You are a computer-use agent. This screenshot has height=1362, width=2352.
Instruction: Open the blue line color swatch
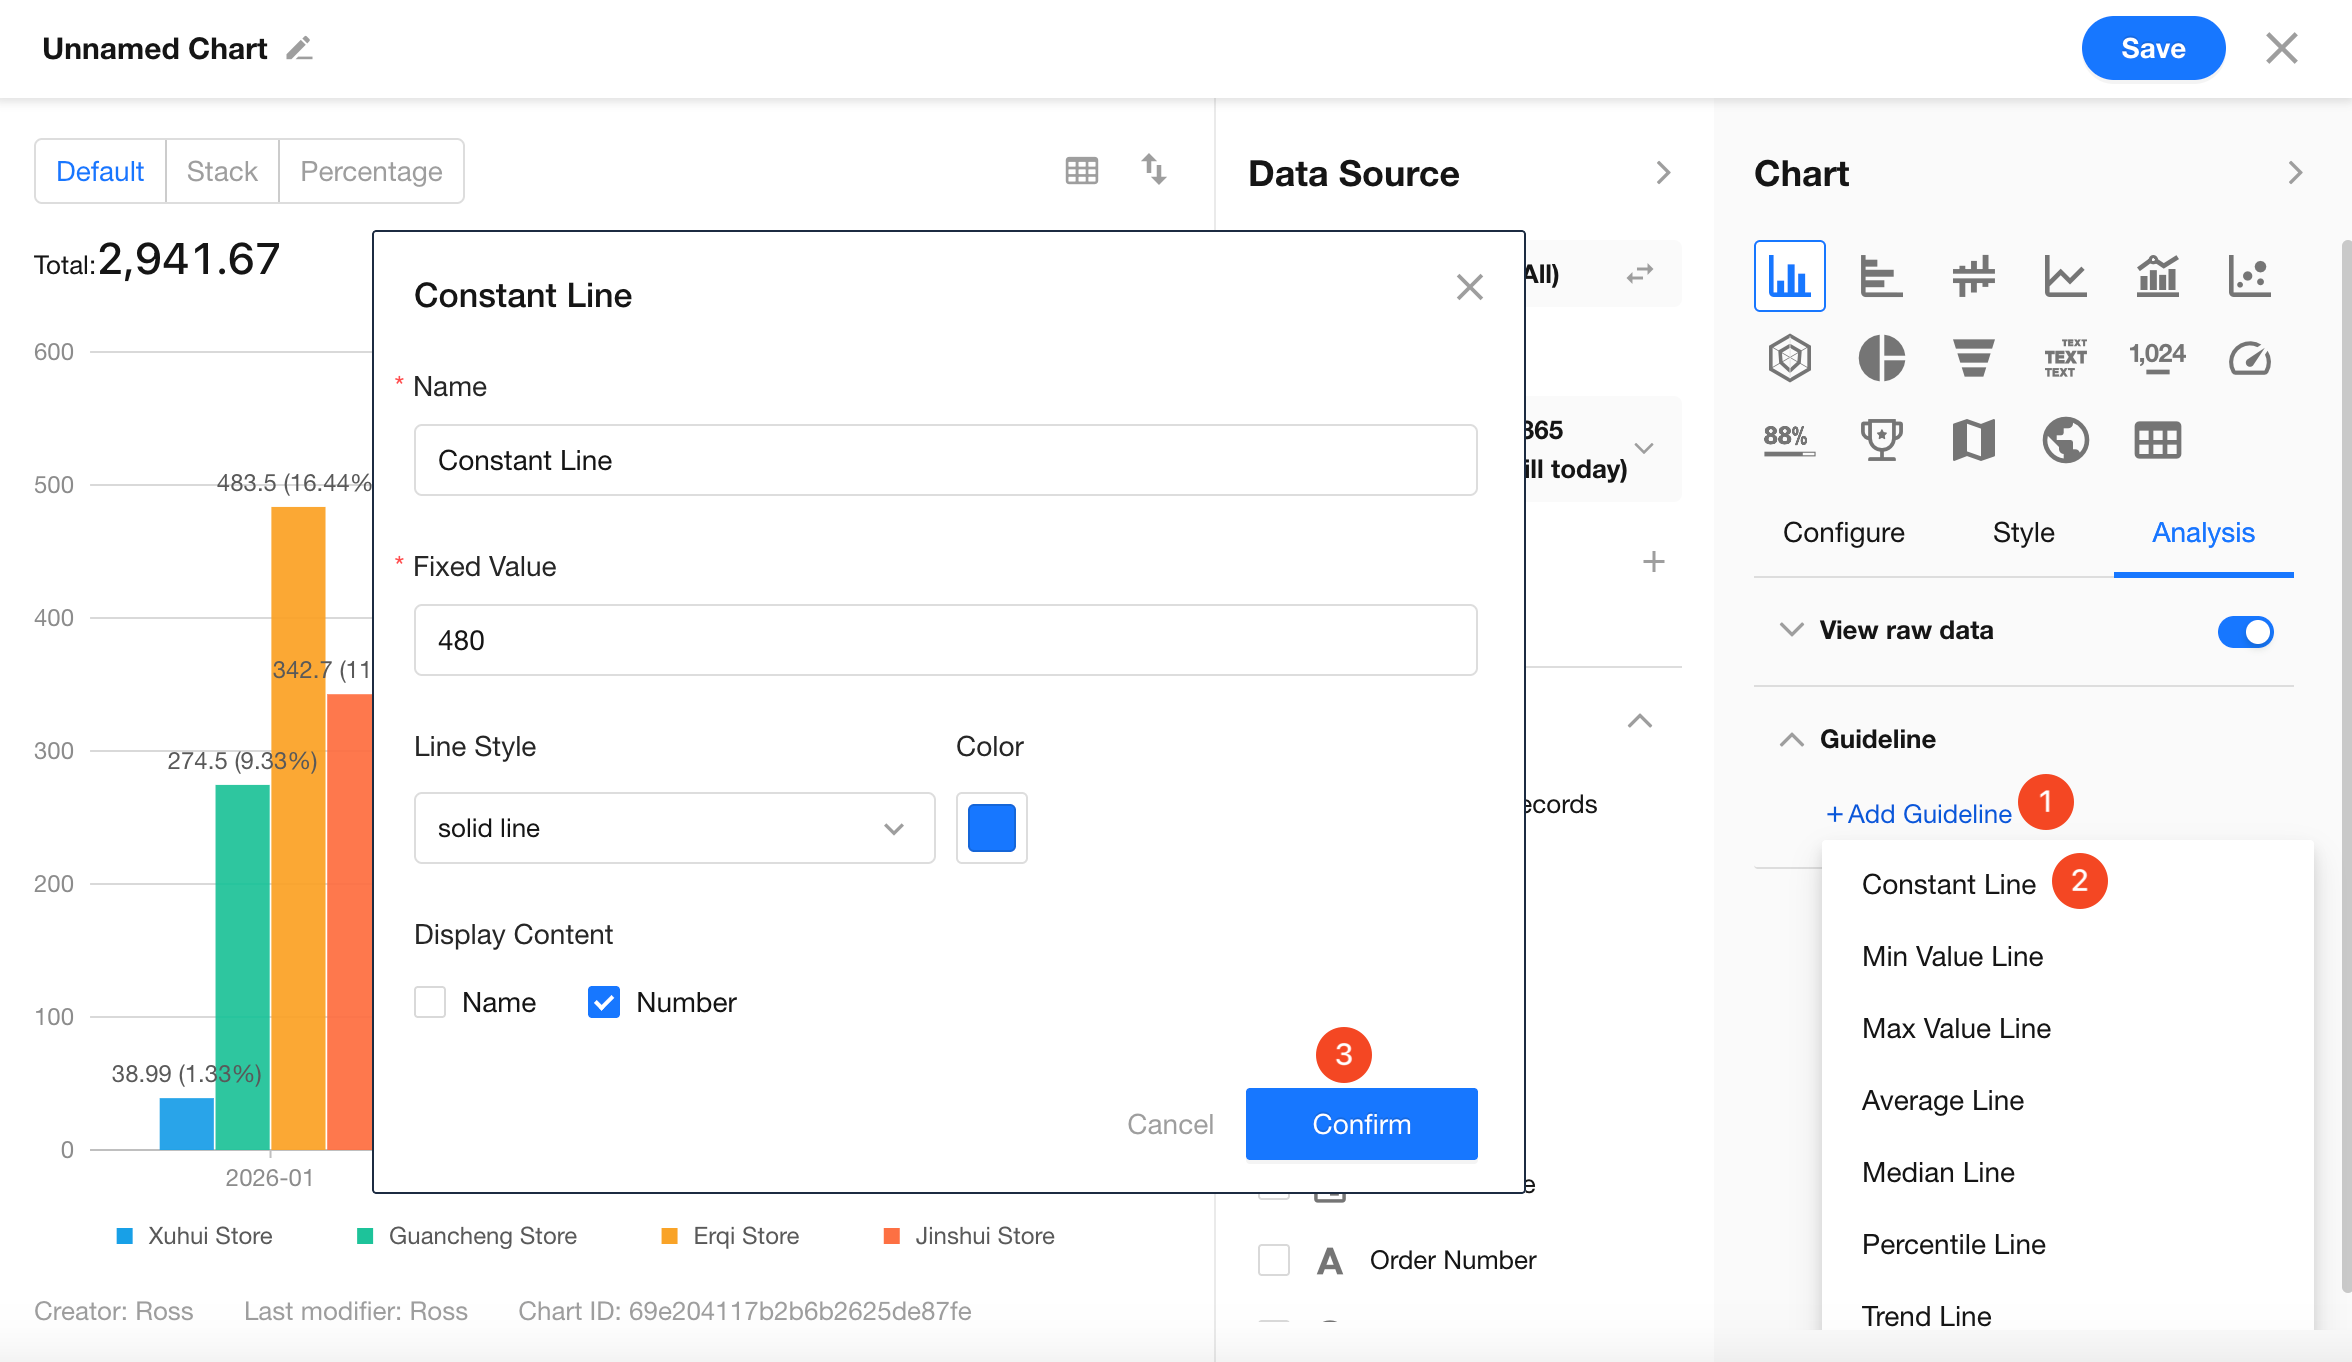point(991,828)
